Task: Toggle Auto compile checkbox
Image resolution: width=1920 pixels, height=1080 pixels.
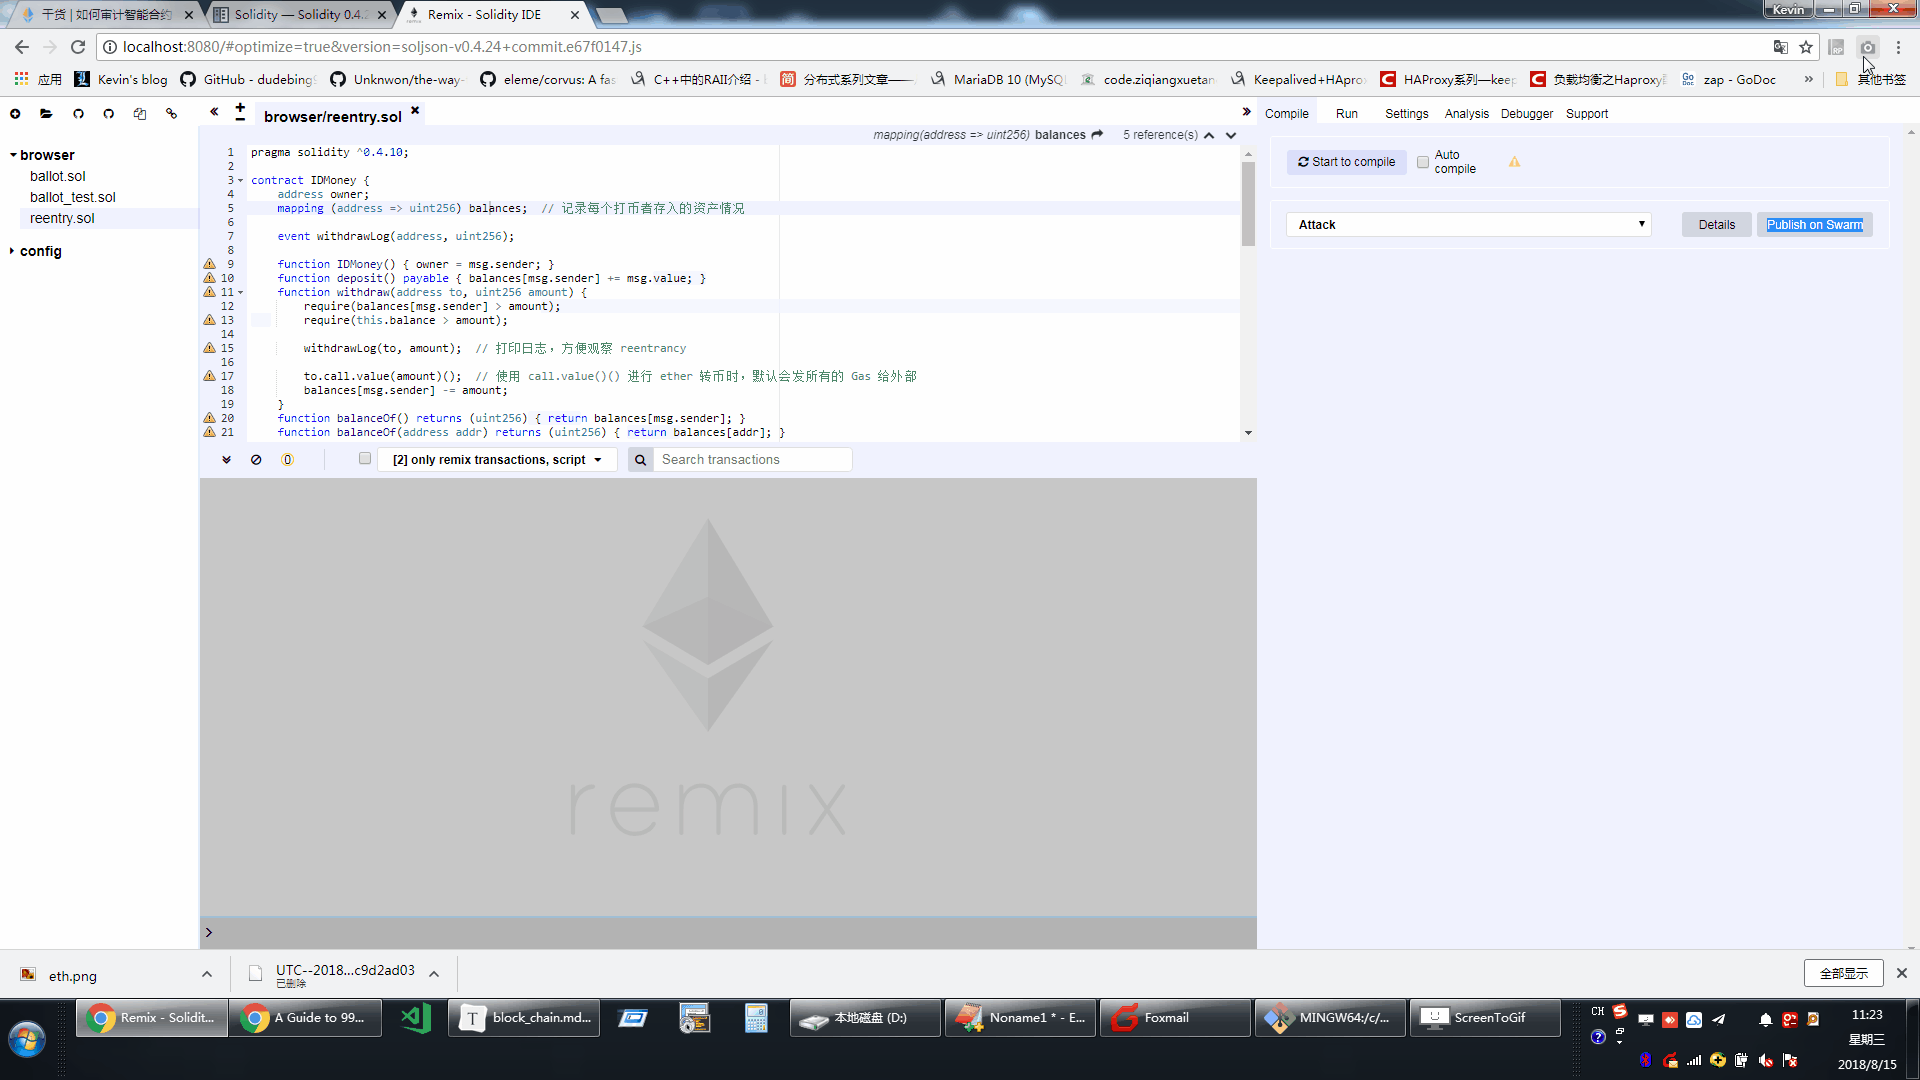Action: 1423,162
